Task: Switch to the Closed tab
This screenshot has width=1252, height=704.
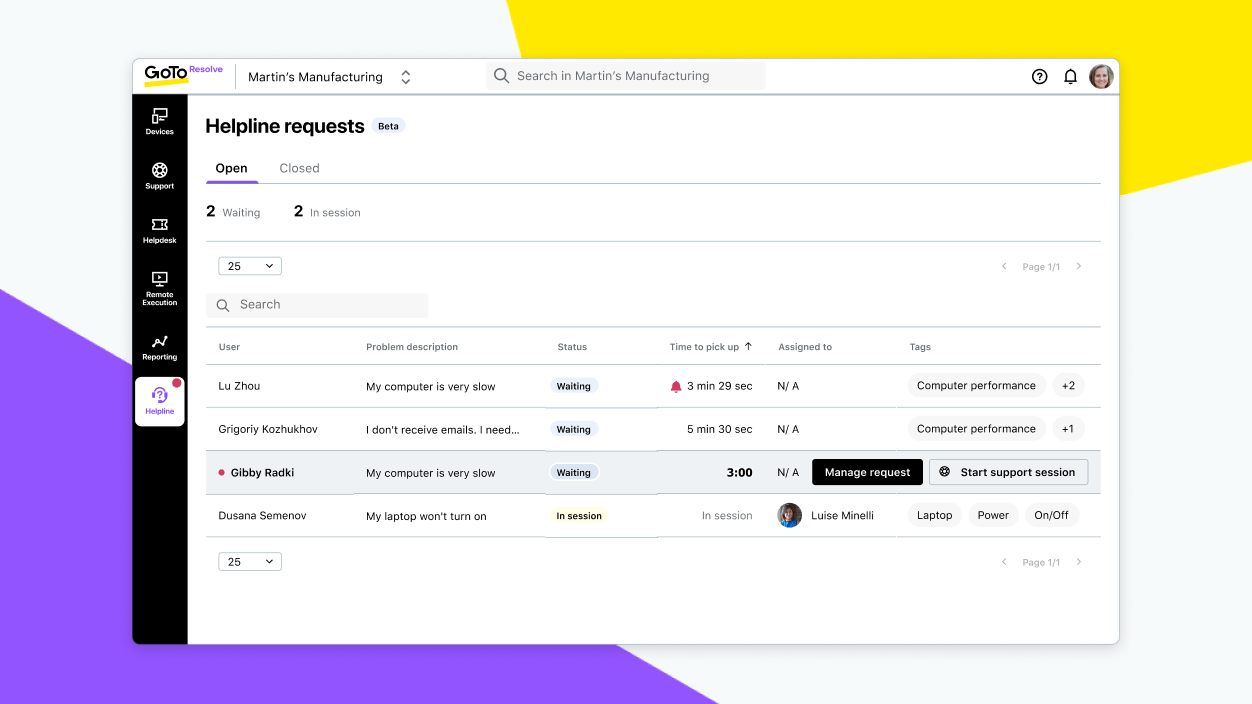Action: click(299, 168)
